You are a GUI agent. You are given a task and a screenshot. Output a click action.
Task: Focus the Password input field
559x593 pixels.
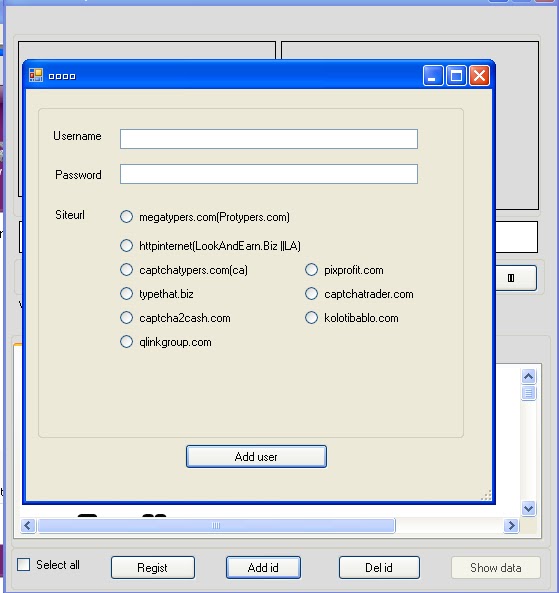click(x=269, y=174)
